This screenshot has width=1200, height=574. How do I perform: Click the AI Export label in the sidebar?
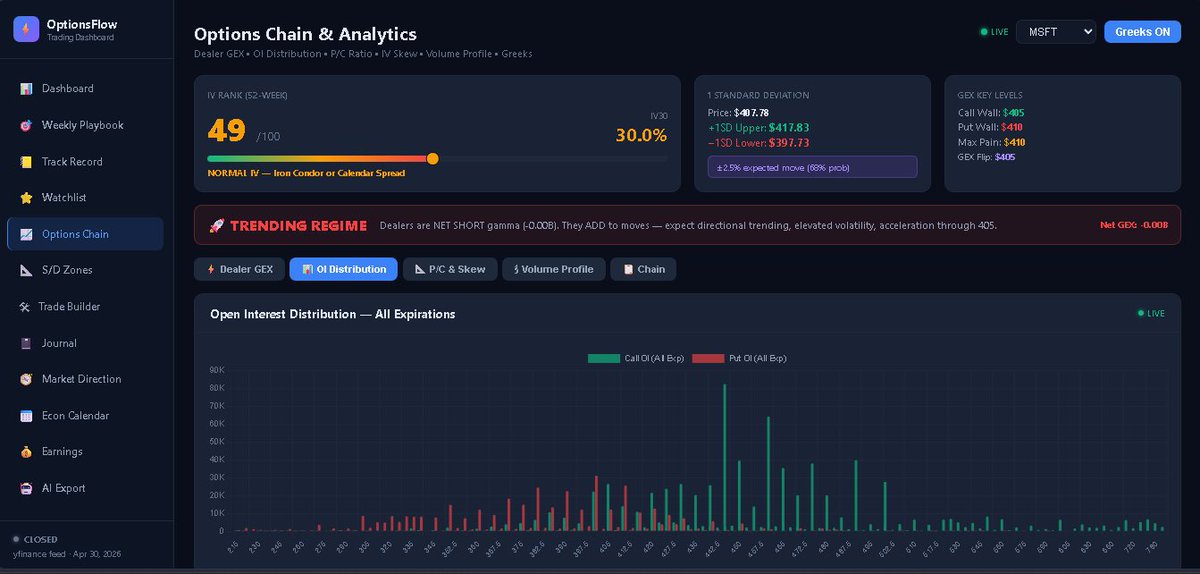click(x=64, y=488)
